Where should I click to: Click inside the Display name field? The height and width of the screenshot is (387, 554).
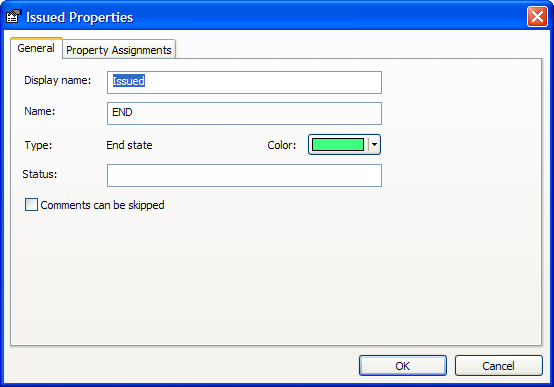tap(244, 82)
